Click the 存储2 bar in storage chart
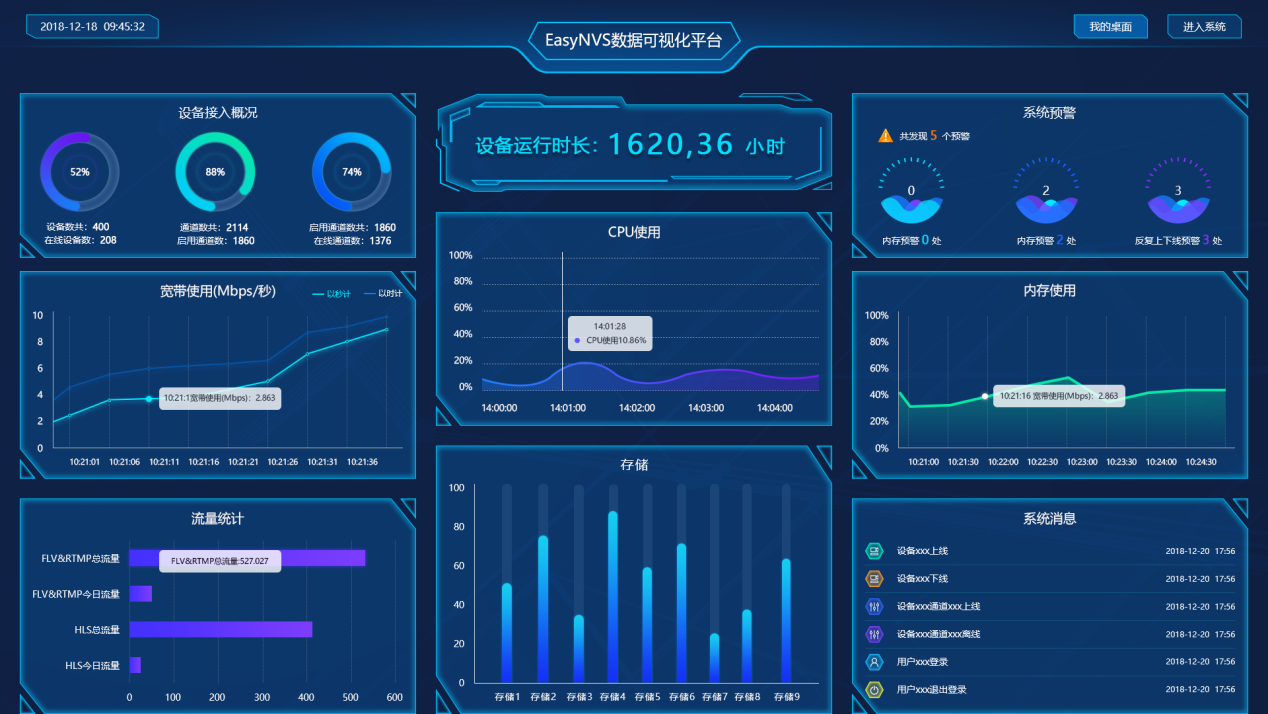This screenshot has width=1268, height=714. (x=543, y=609)
